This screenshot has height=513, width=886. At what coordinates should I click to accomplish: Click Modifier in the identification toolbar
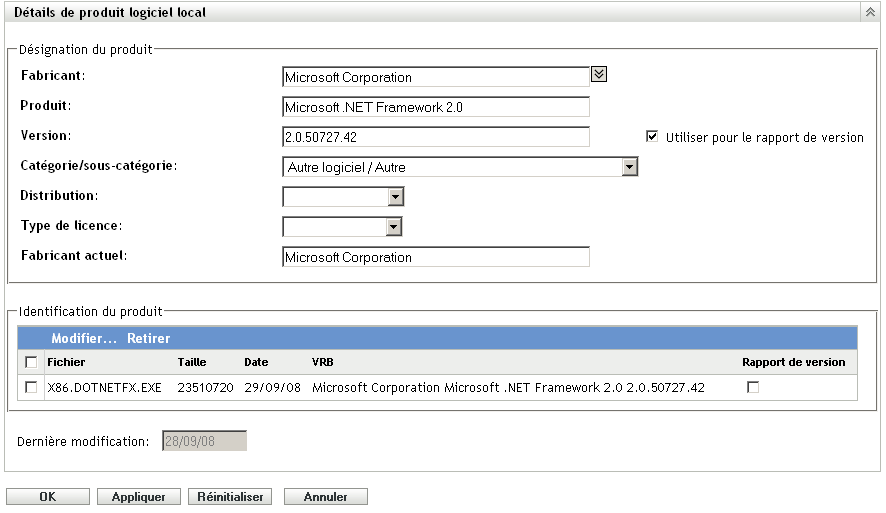pyautogui.click(x=84, y=339)
